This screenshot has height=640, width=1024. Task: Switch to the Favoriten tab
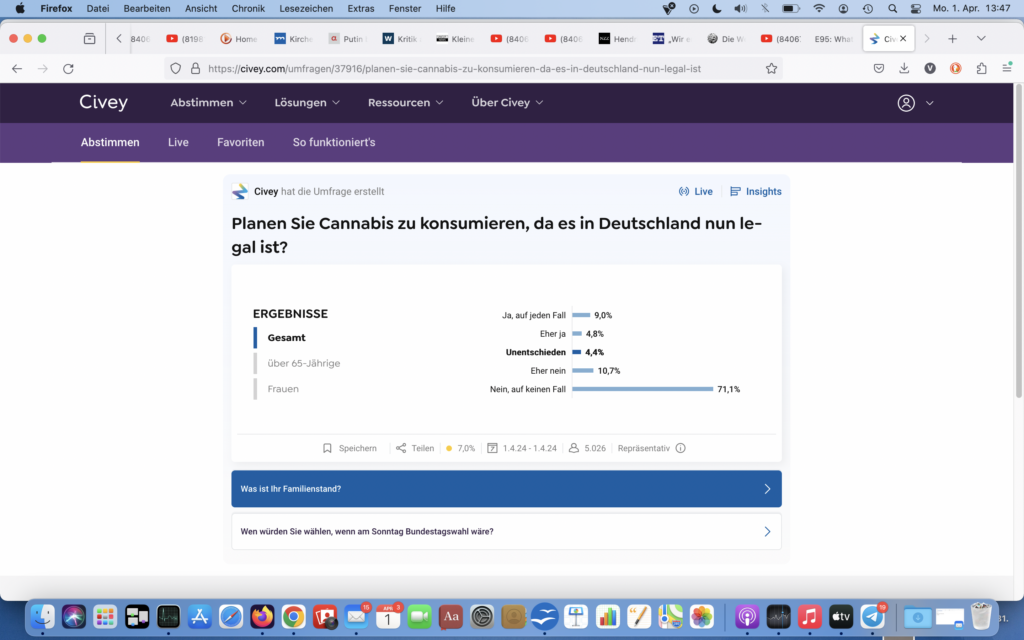(x=240, y=142)
